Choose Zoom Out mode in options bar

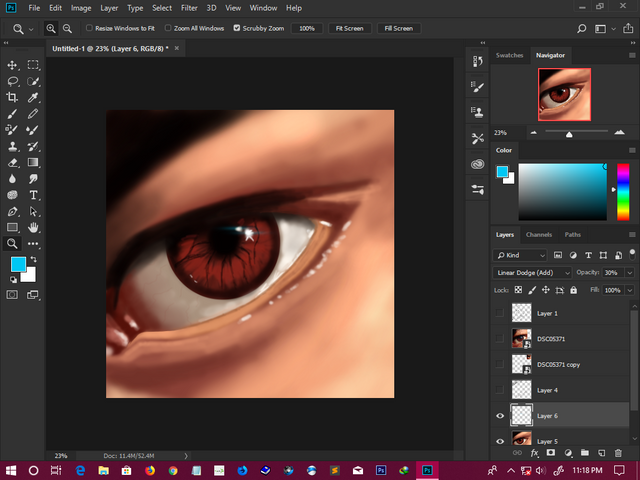pyautogui.click(x=67, y=29)
